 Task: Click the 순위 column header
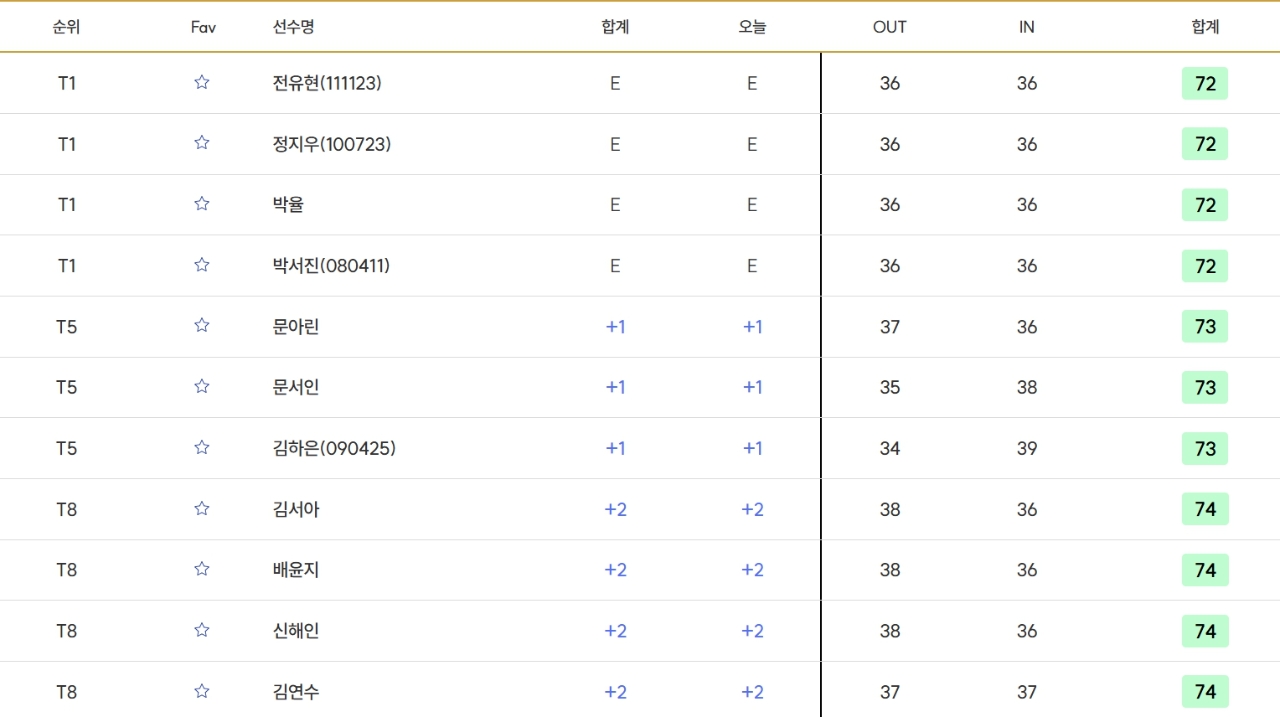[67, 27]
